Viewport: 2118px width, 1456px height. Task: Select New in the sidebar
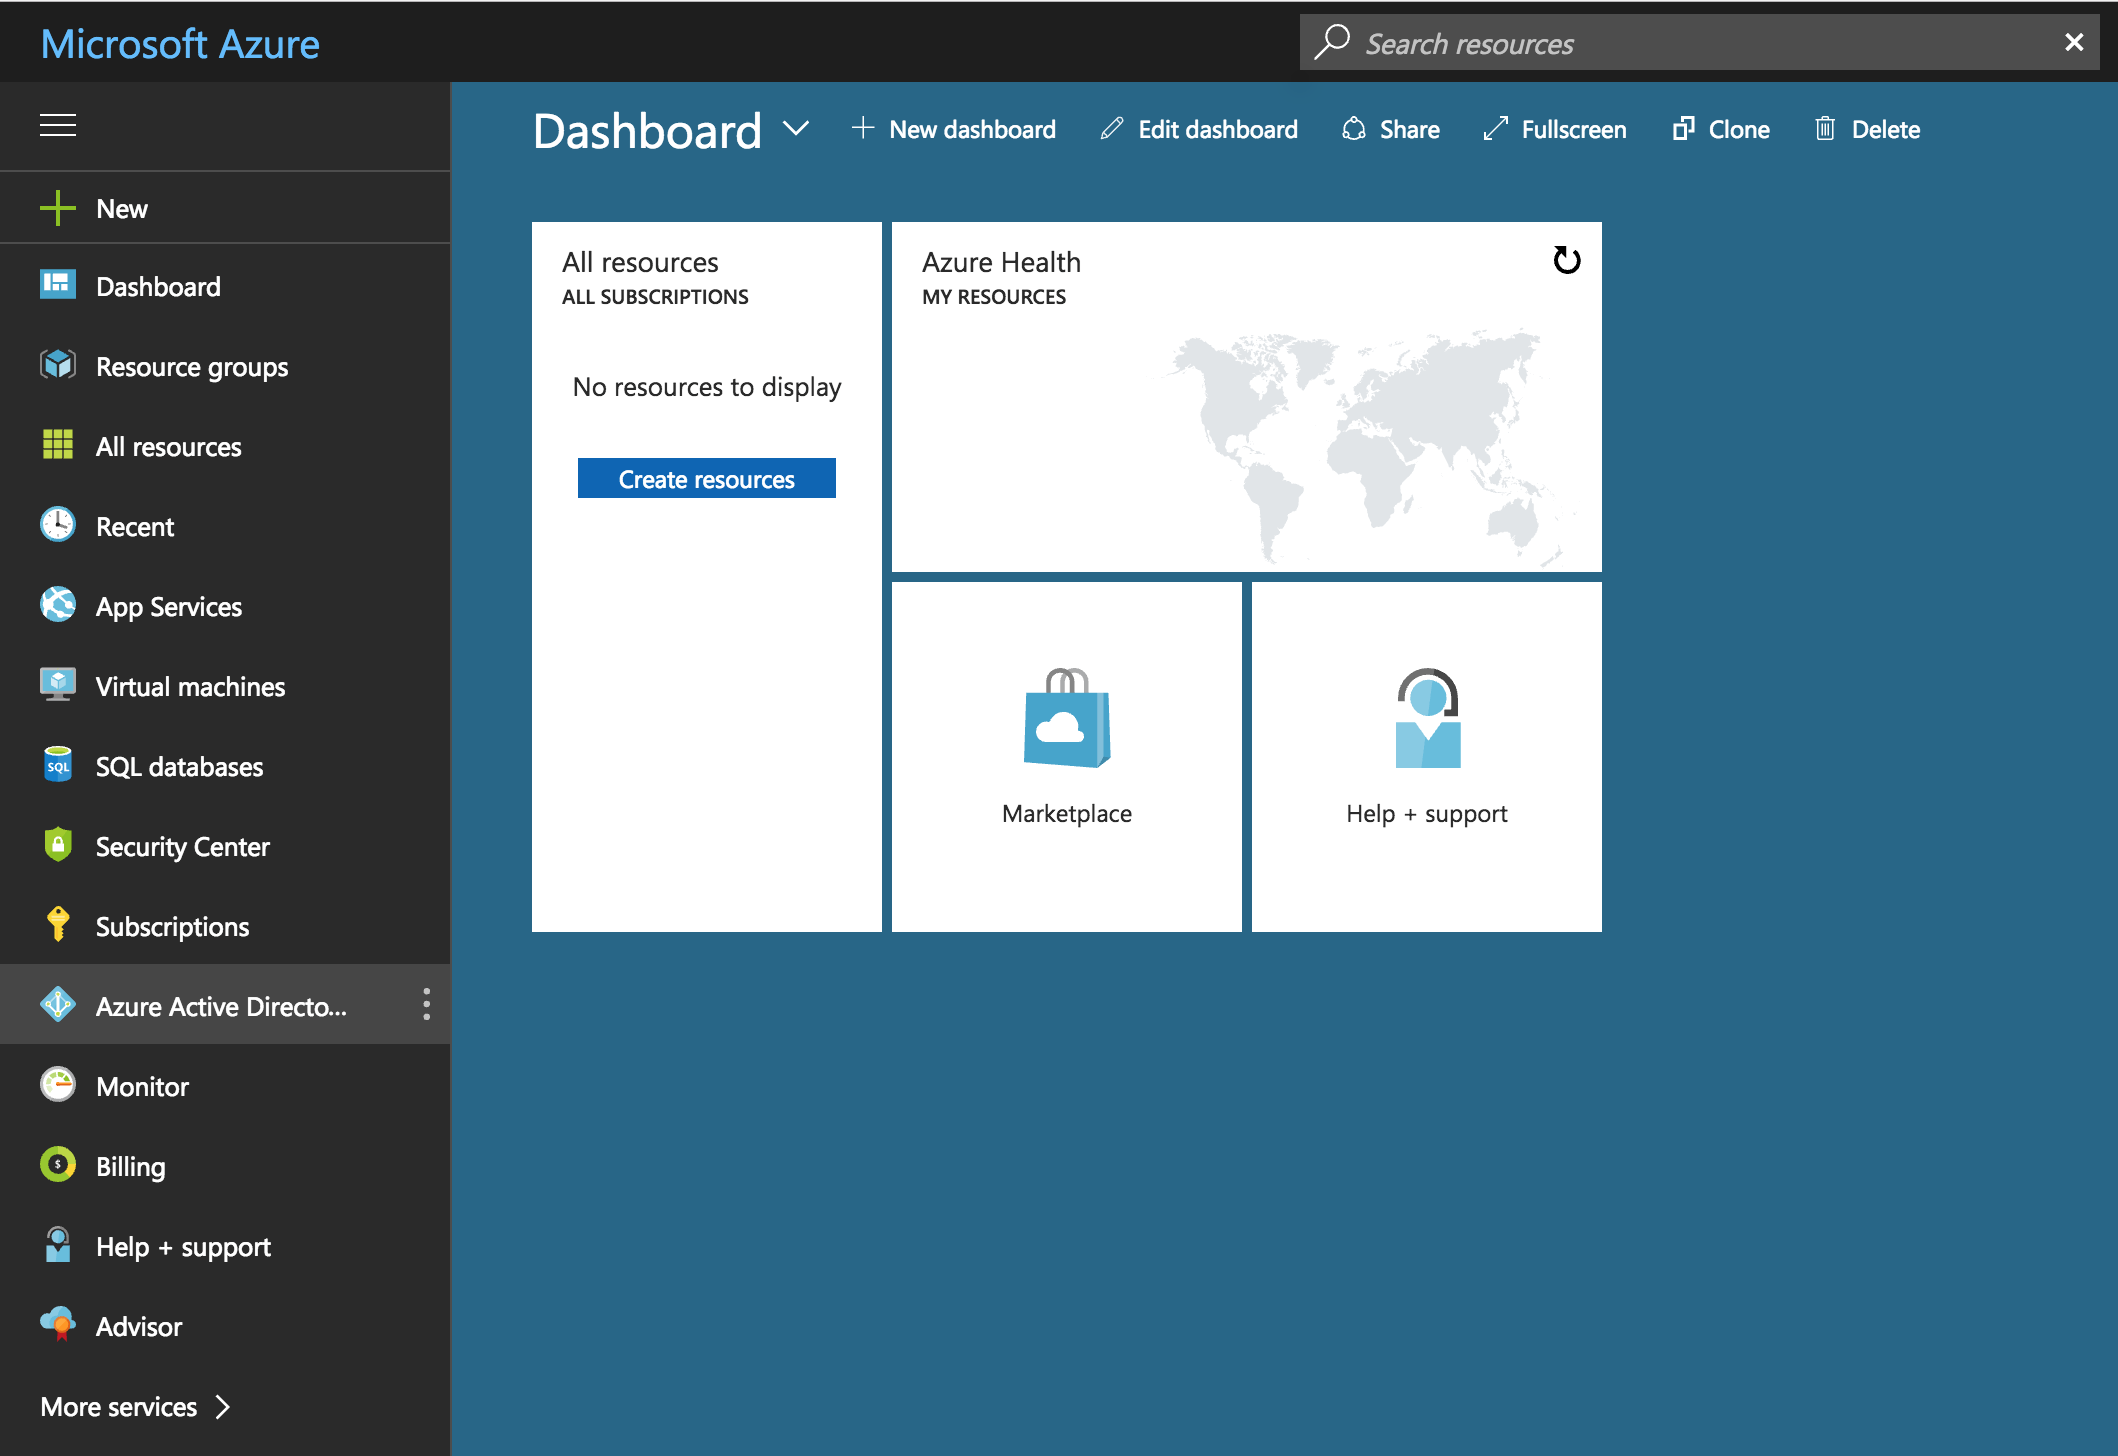(225, 208)
